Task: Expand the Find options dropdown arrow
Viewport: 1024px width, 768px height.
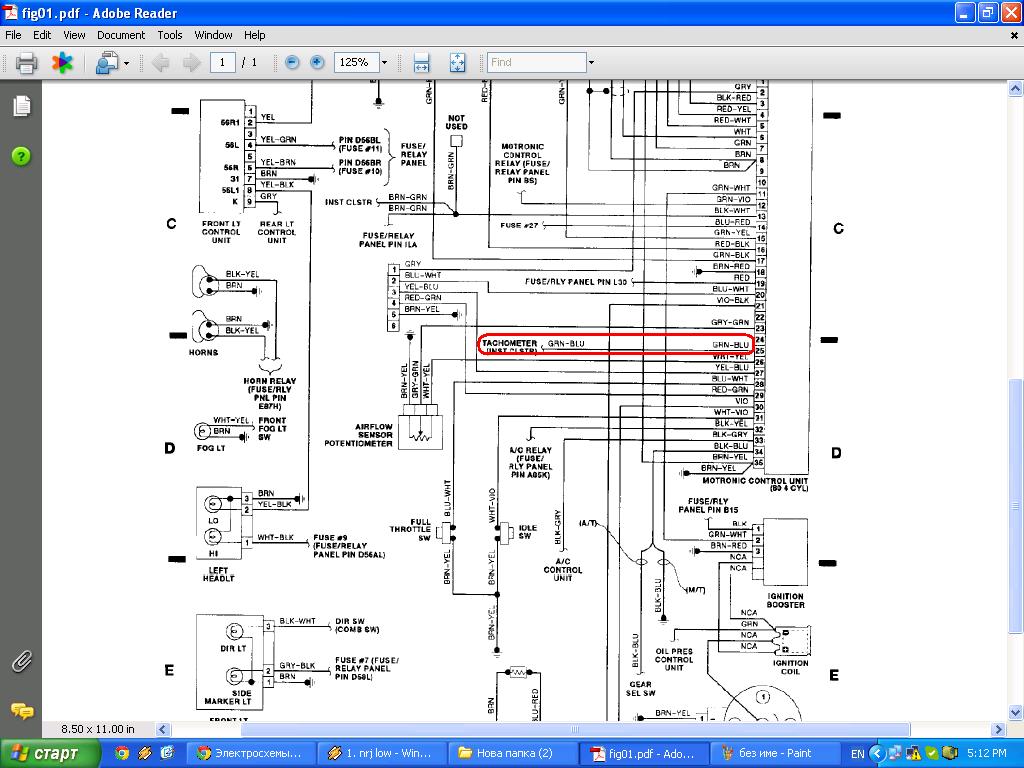Action: point(591,62)
